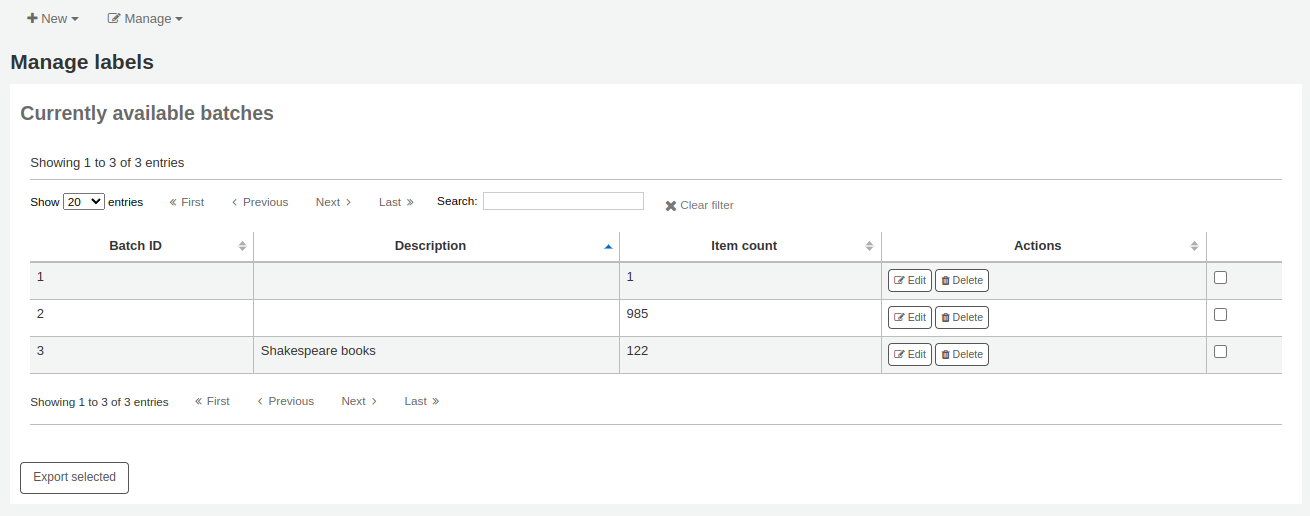Sort by Item count column icon
Viewport: 1310px width, 516px height.
click(x=869, y=246)
